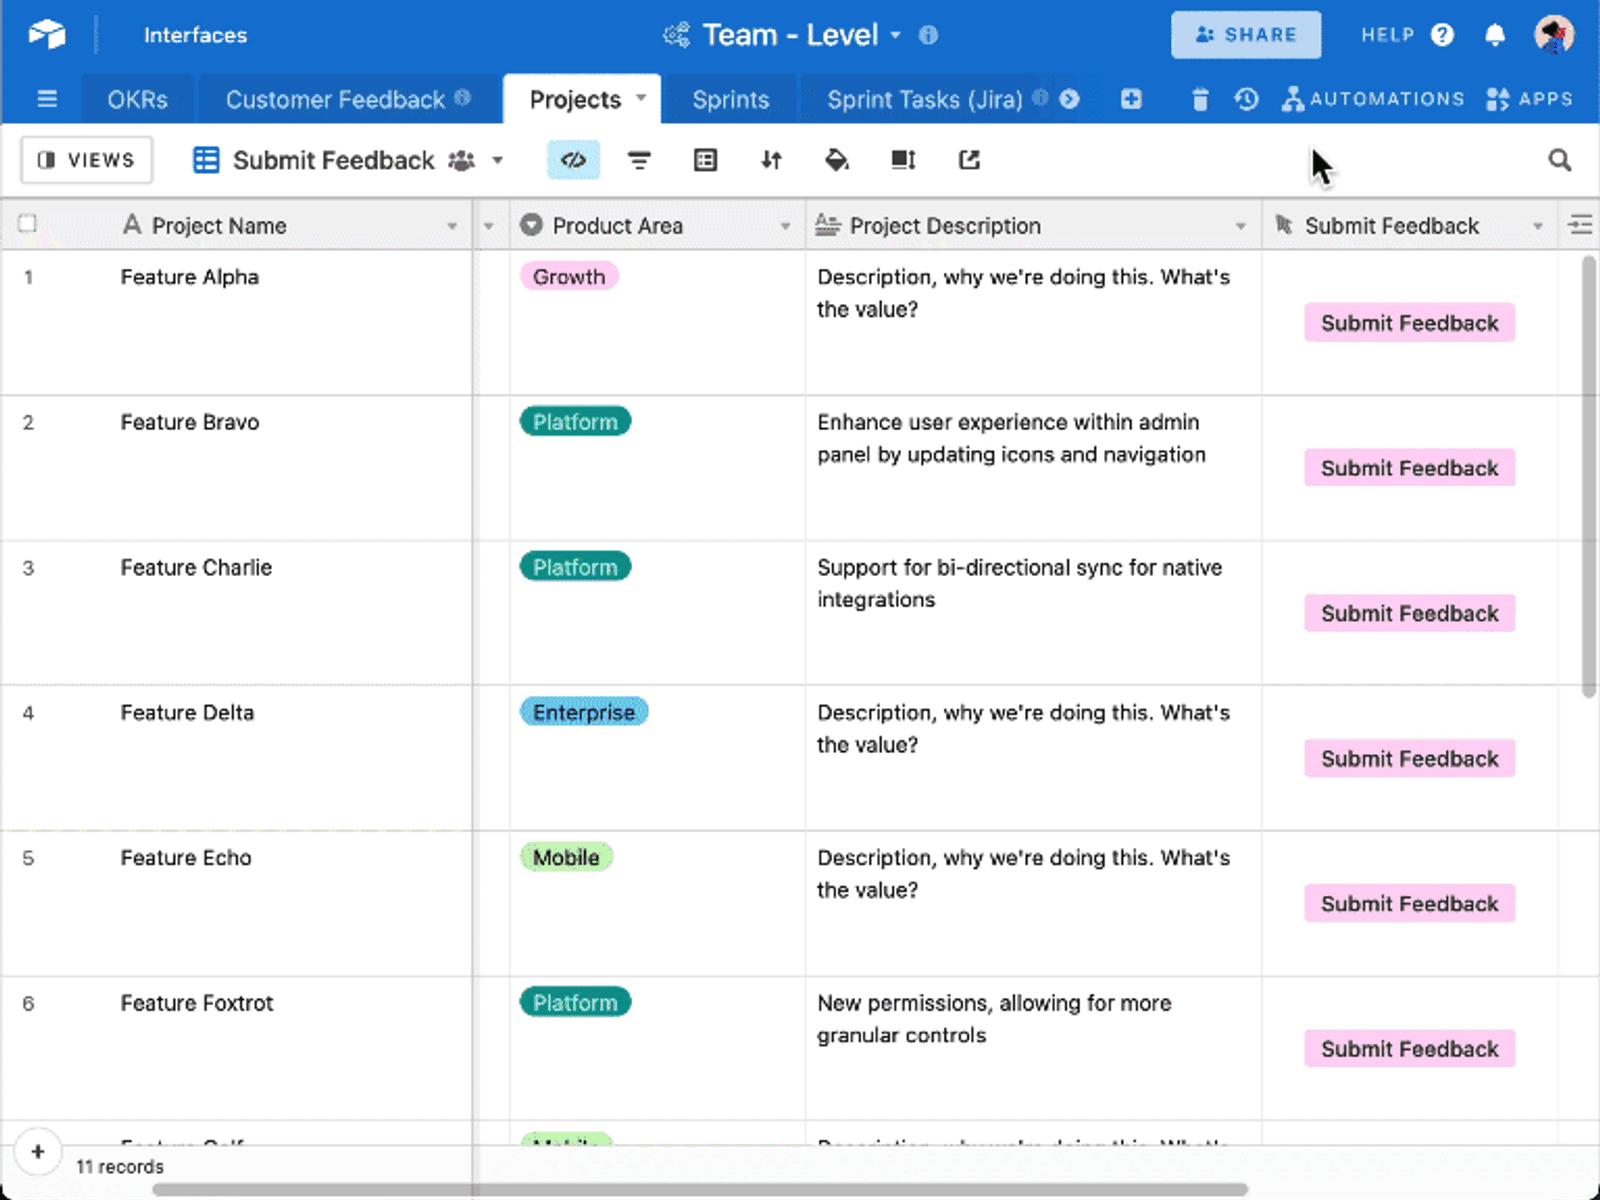Screen dimensions: 1600x1200
Task: Open the search magnifier icon
Action: click(1559, 160)
